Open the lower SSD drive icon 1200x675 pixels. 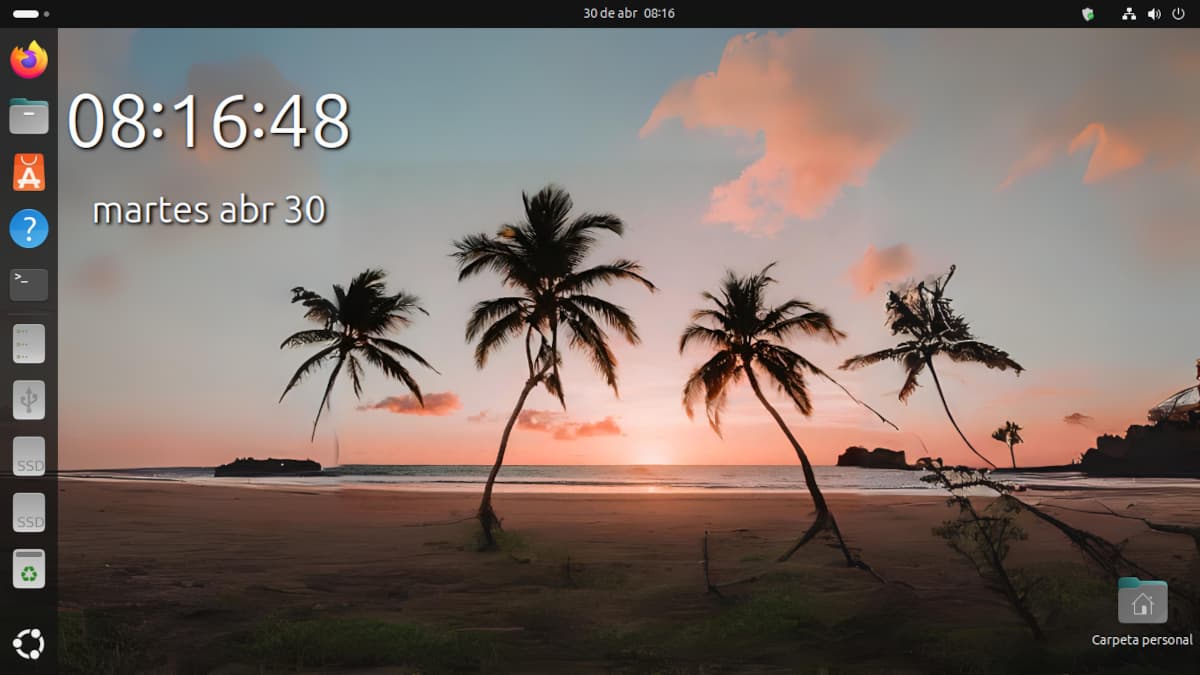[29, 512]
